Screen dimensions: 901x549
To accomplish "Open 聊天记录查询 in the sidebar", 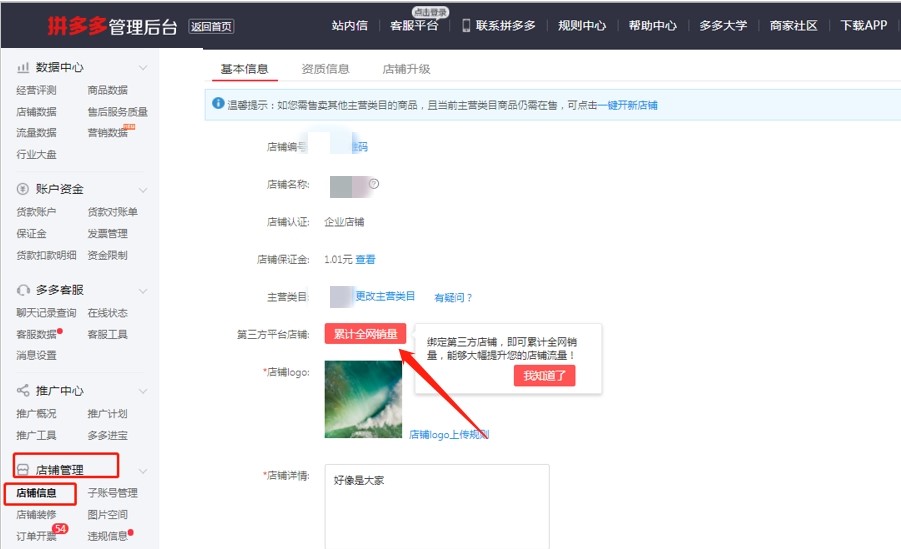I will 46,313.
